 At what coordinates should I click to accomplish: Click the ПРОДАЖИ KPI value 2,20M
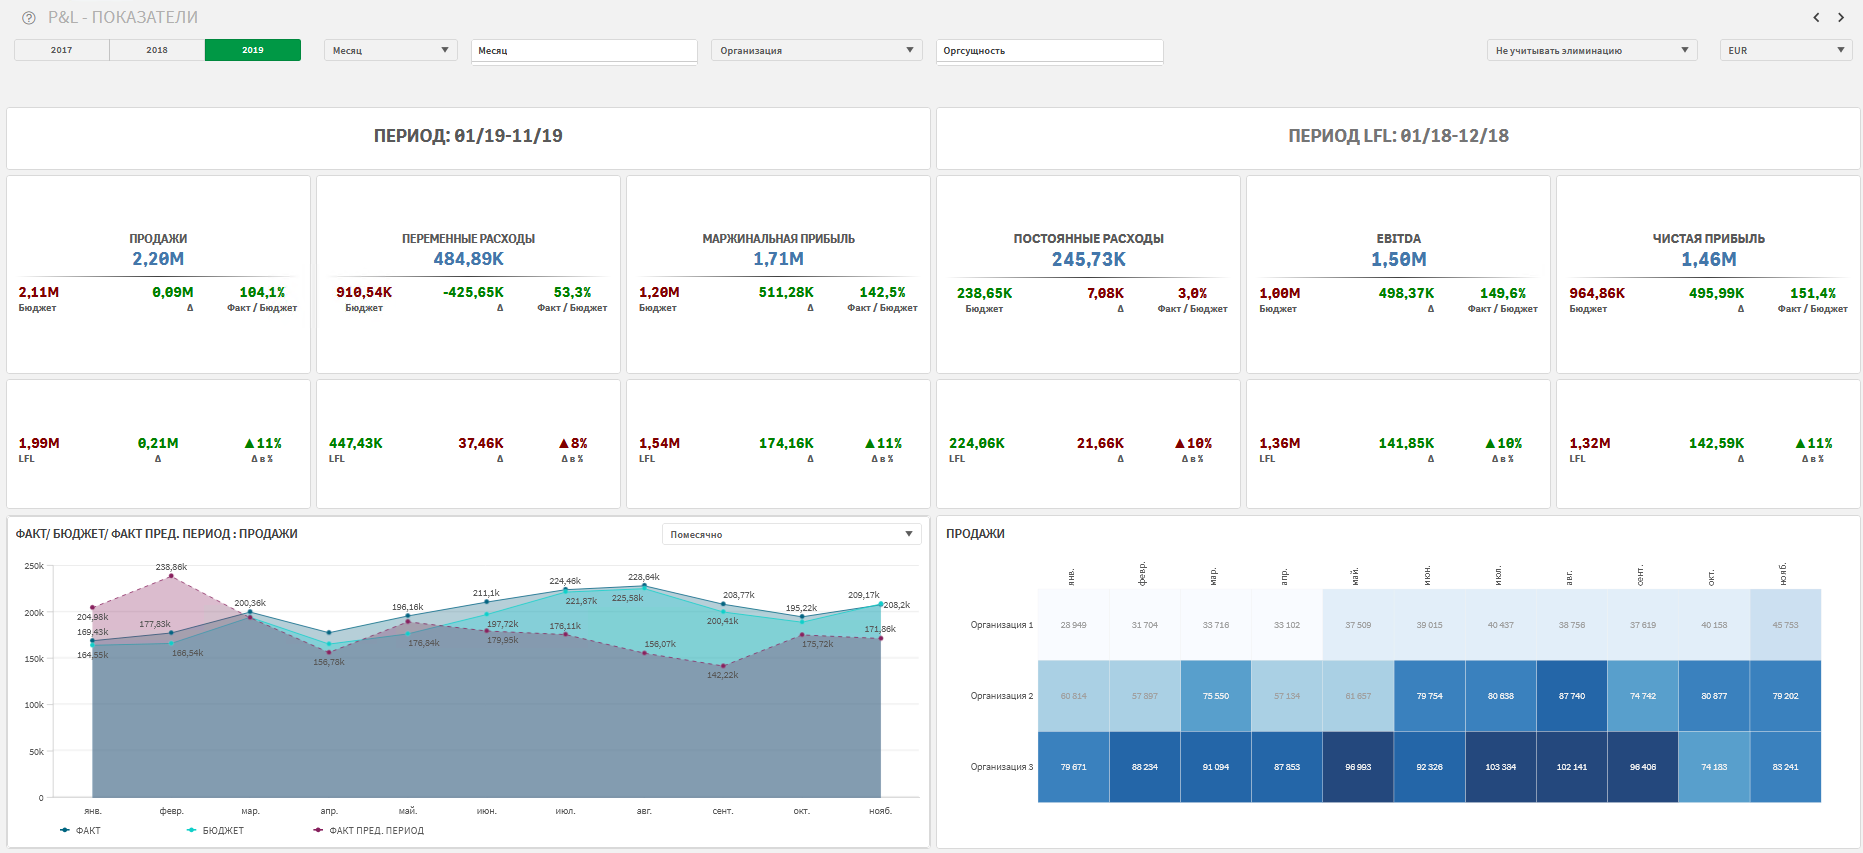(158, 259)
